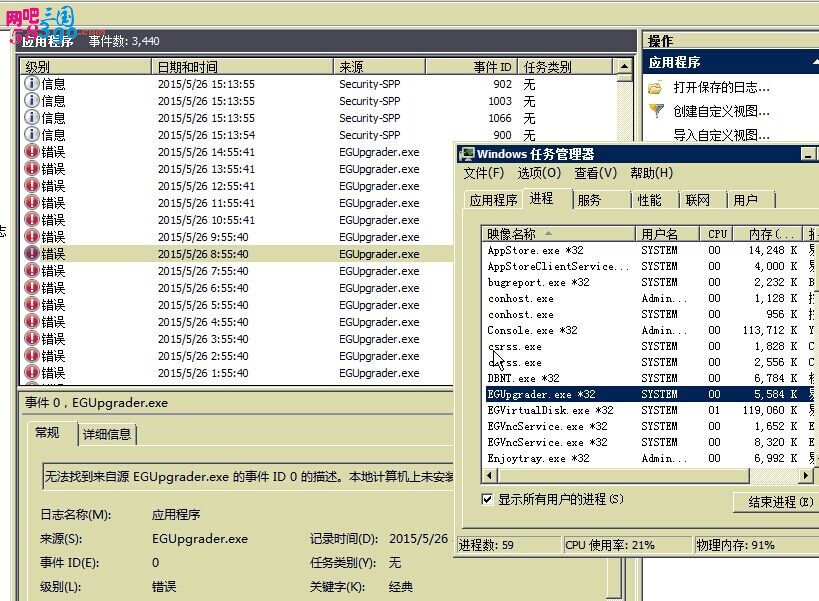Screen dimensions: 819x601
Task: Click the error icon of the 13:55:41 event
Action: (32, 169)
